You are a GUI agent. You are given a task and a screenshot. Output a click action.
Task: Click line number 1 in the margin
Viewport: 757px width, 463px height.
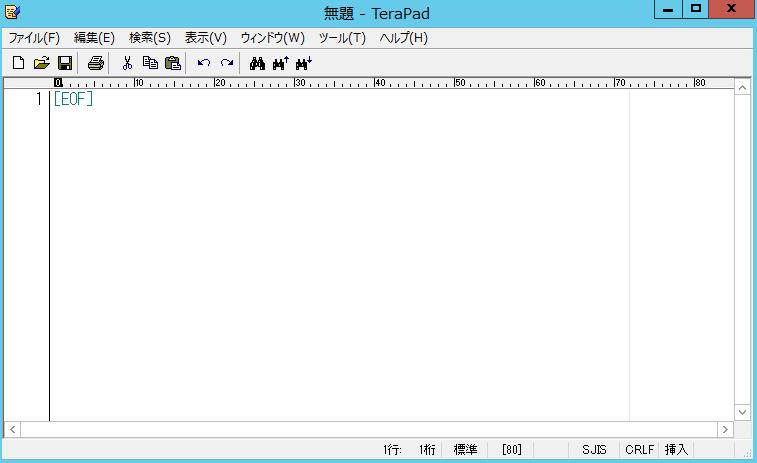(39, 98)
